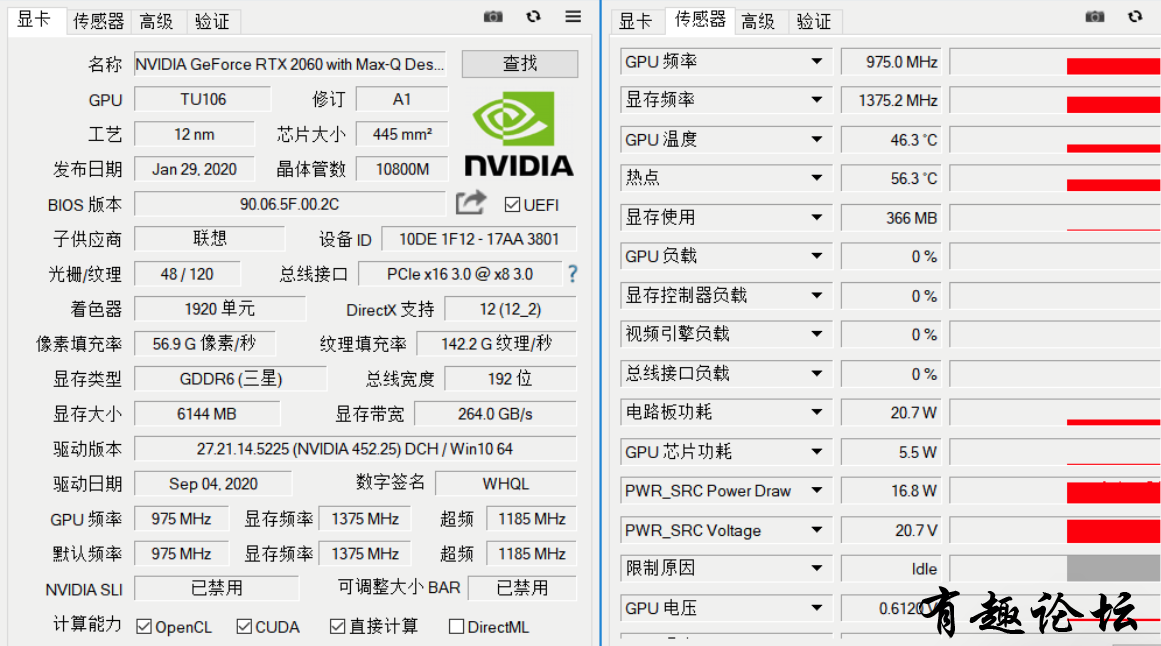Click the transistor count value 10800M
This screenshot has height=646, width=1161.
(402, 169)
